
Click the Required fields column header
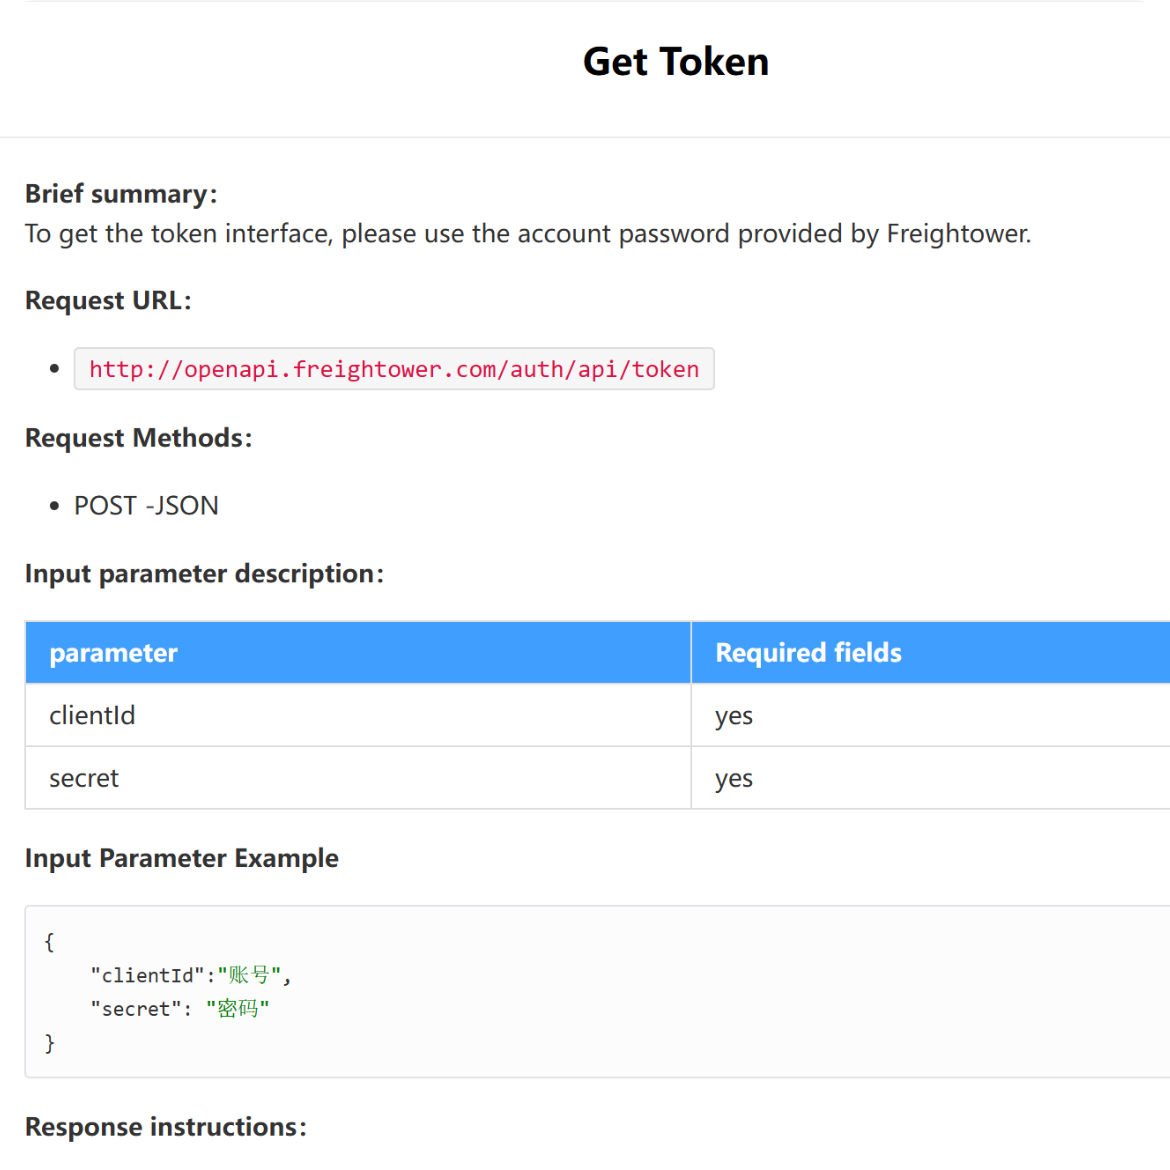click(808, 653)
